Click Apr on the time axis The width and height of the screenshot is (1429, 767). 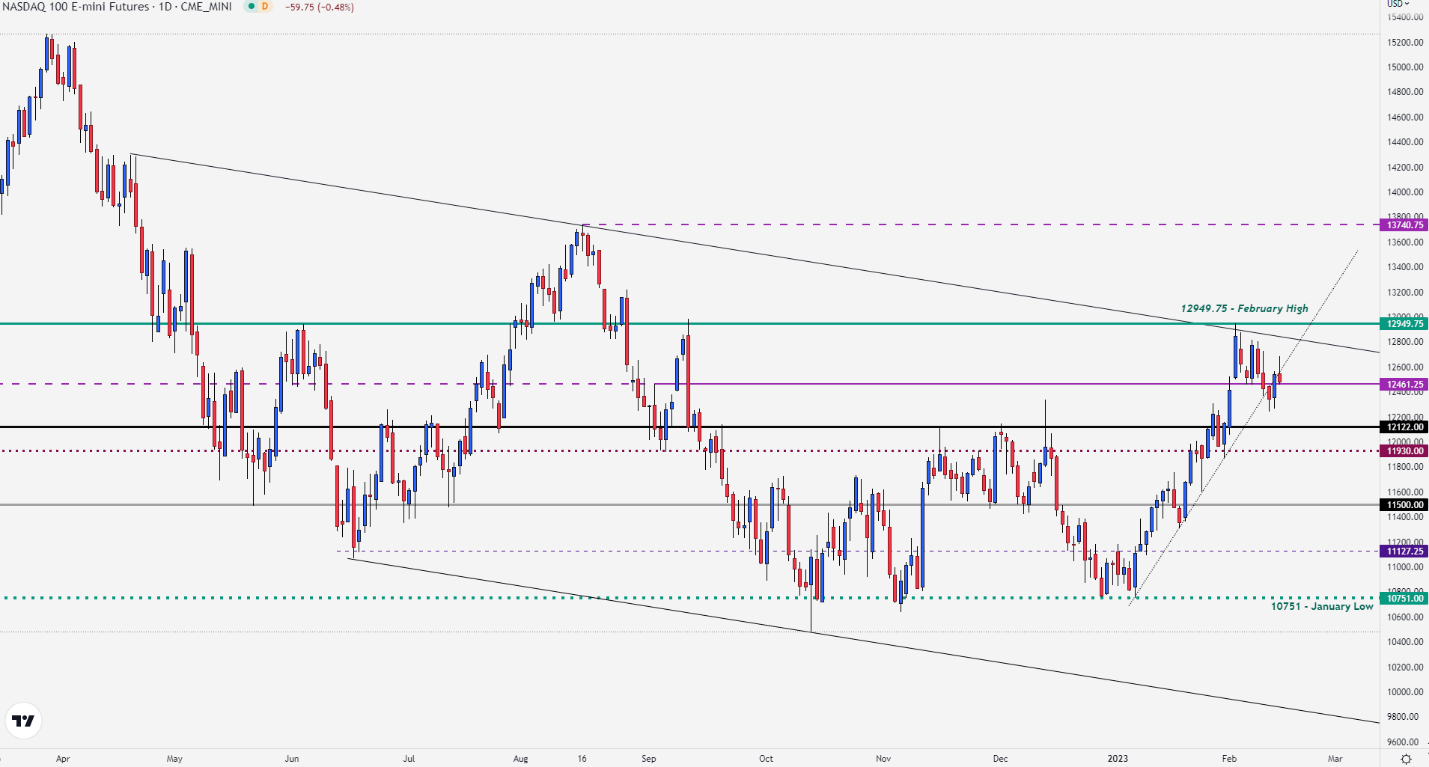(64, 759)
